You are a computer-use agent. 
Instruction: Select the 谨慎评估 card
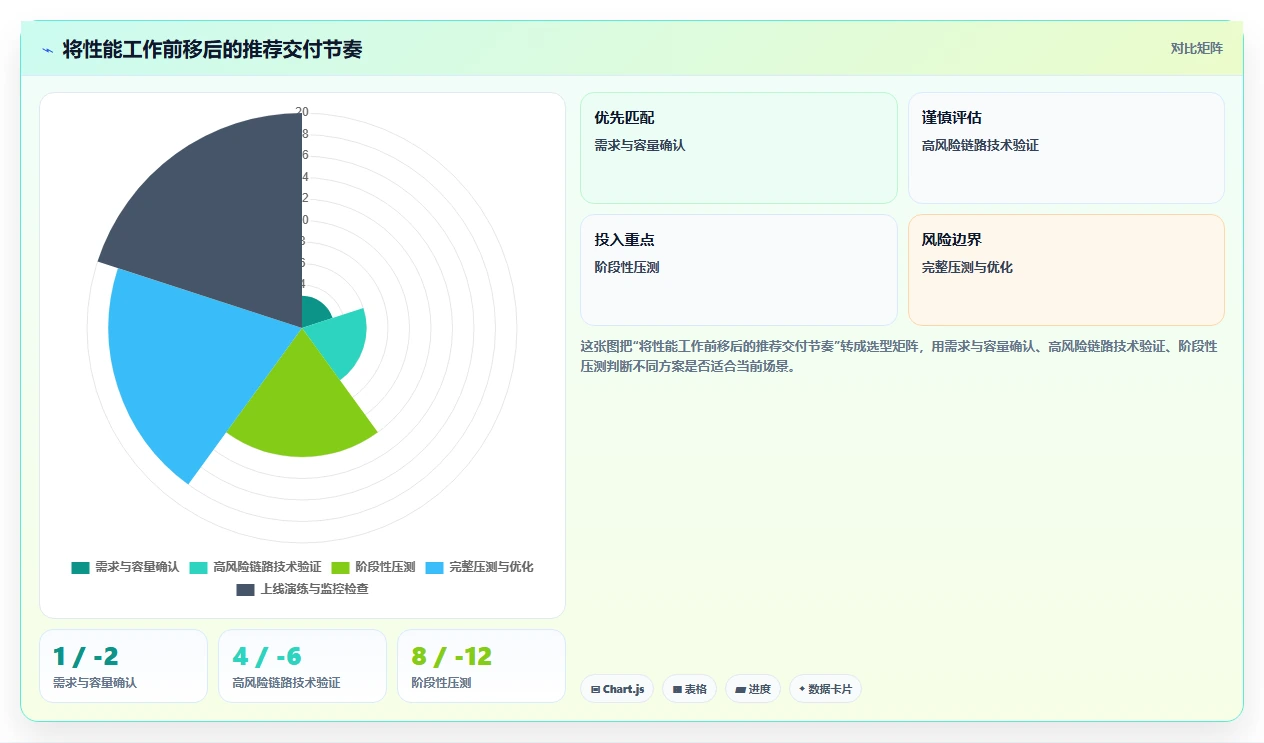[x=1066, y=148]
